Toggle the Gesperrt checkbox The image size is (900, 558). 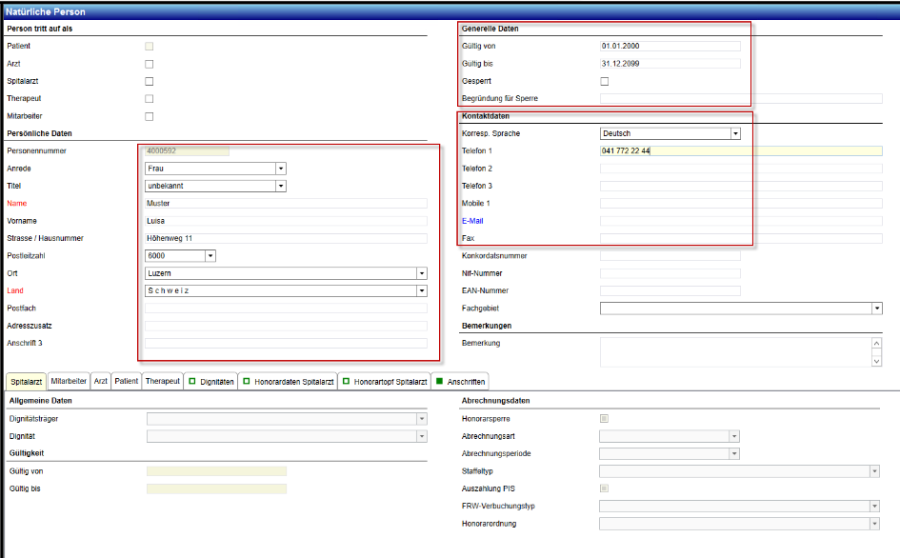click(x=604, y=81)
